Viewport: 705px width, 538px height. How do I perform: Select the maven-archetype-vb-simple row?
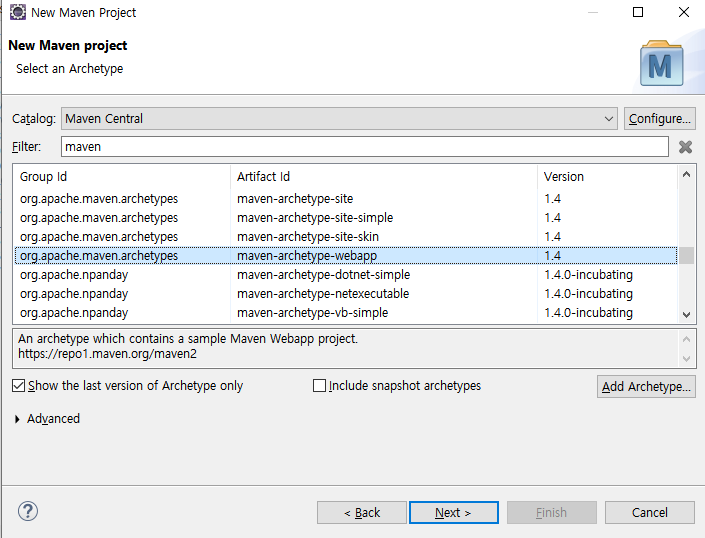pos(346,312)
